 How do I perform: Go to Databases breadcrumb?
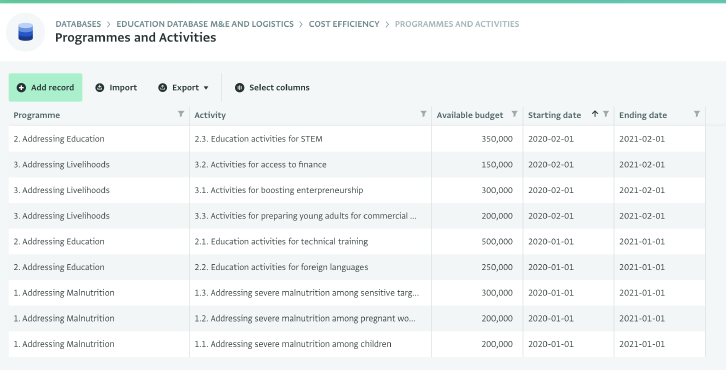click(78, 24)
